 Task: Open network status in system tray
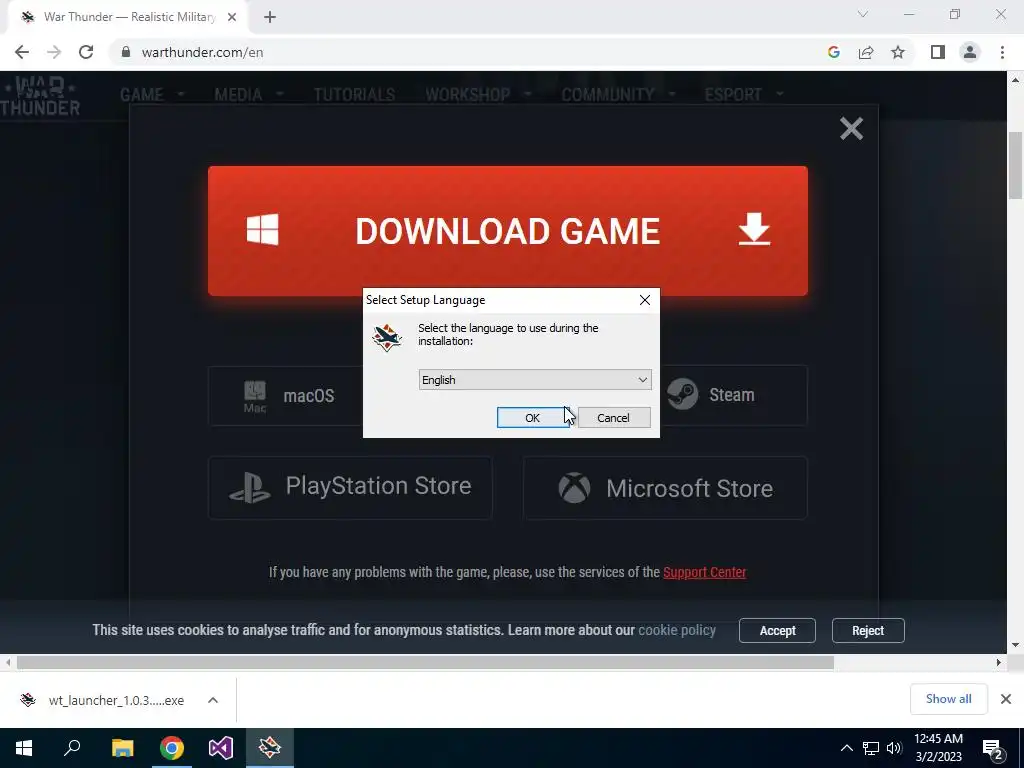click(x=871, y=748)
